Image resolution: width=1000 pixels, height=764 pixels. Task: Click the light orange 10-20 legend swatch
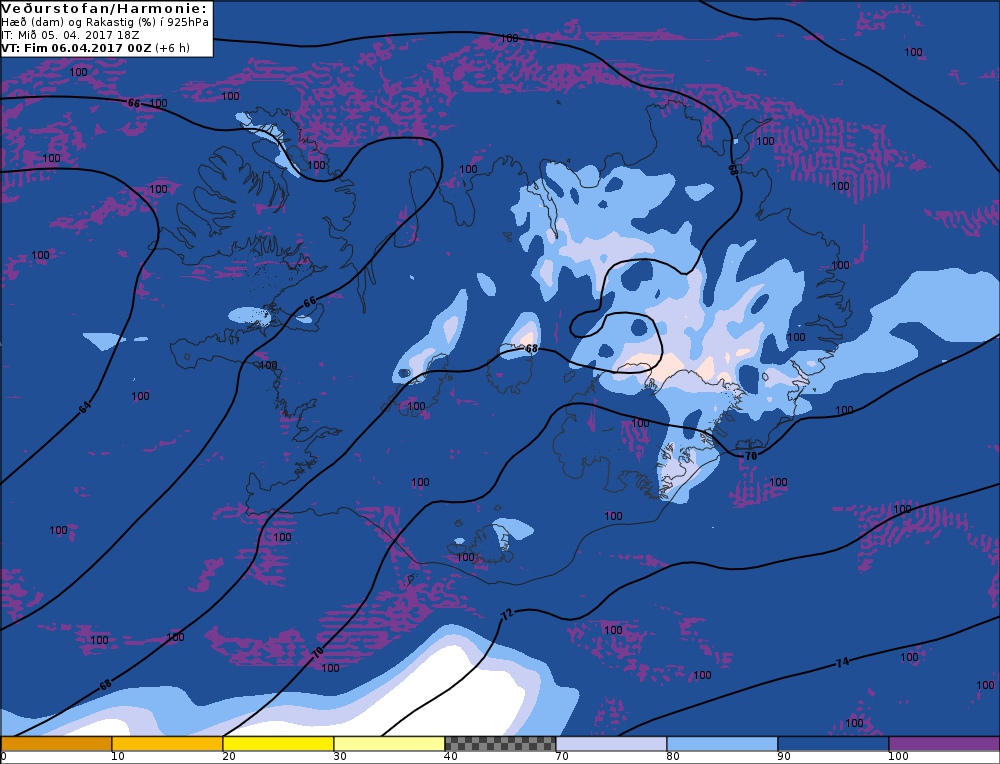pyautogui.click(x=167, y=744)
